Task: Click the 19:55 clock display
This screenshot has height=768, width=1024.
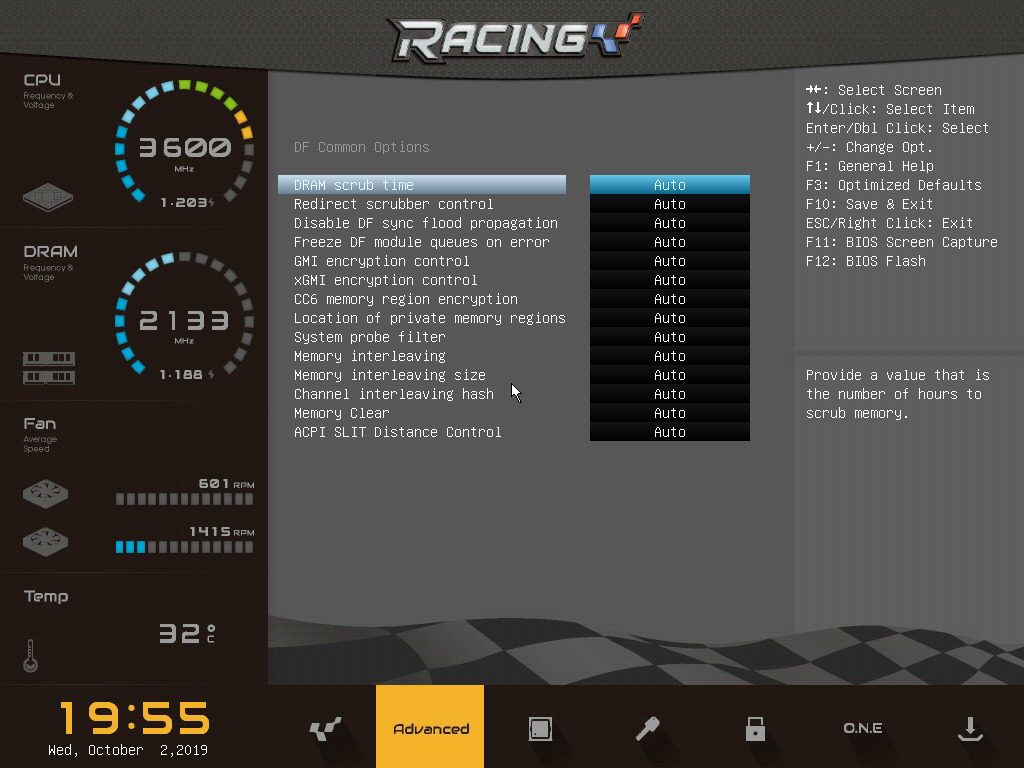Action: 135,718
